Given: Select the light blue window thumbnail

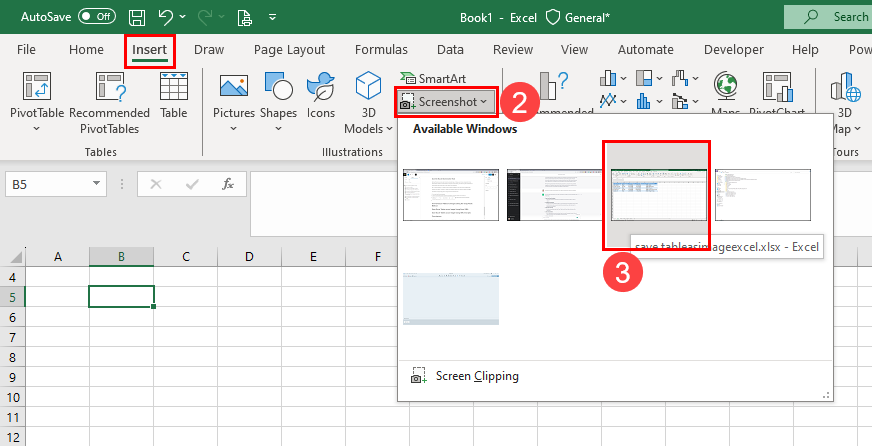Looking at the screenshot, I should tap(451, 299).
